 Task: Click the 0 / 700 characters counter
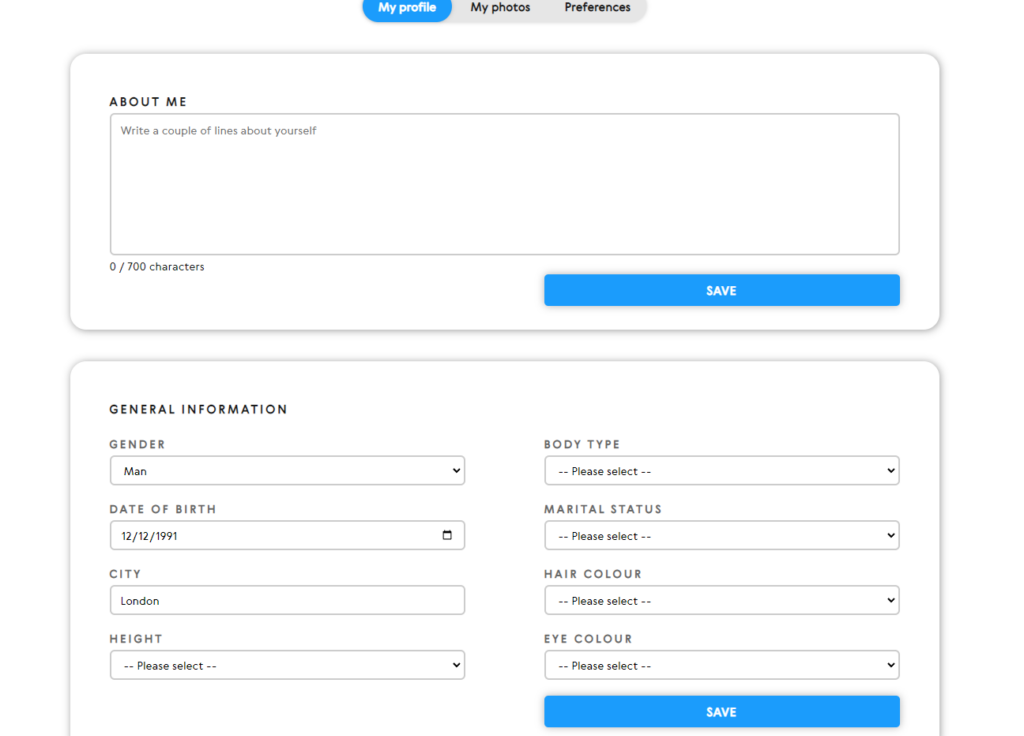(157, 267)
